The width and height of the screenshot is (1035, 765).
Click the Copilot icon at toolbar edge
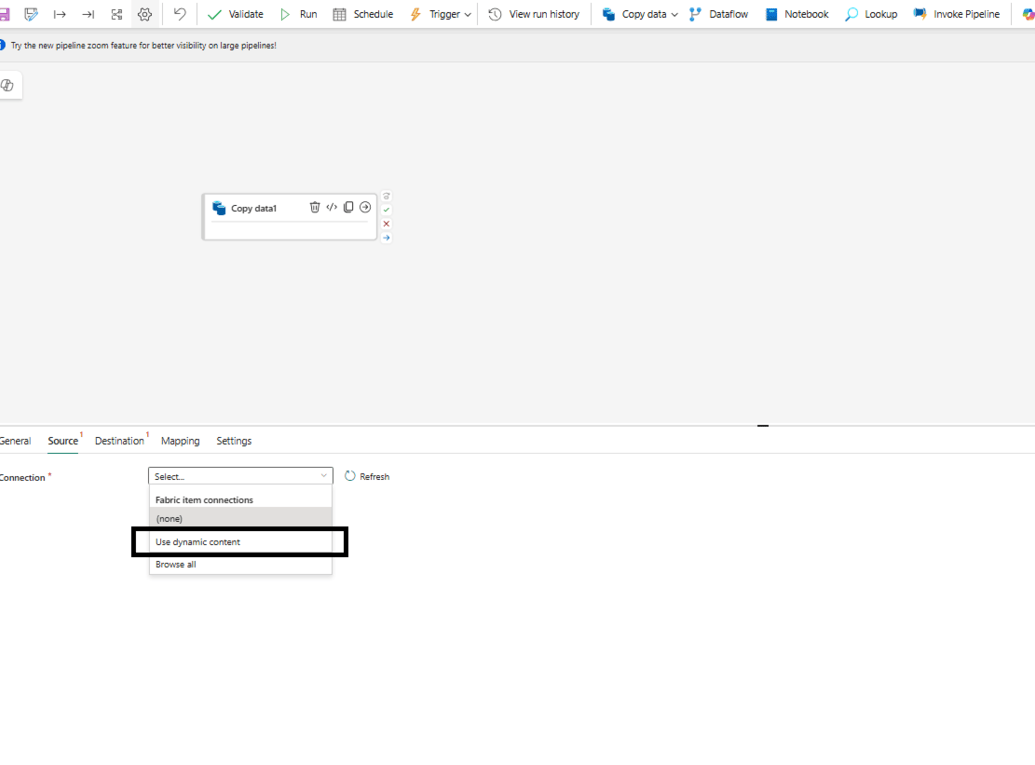1028,14
